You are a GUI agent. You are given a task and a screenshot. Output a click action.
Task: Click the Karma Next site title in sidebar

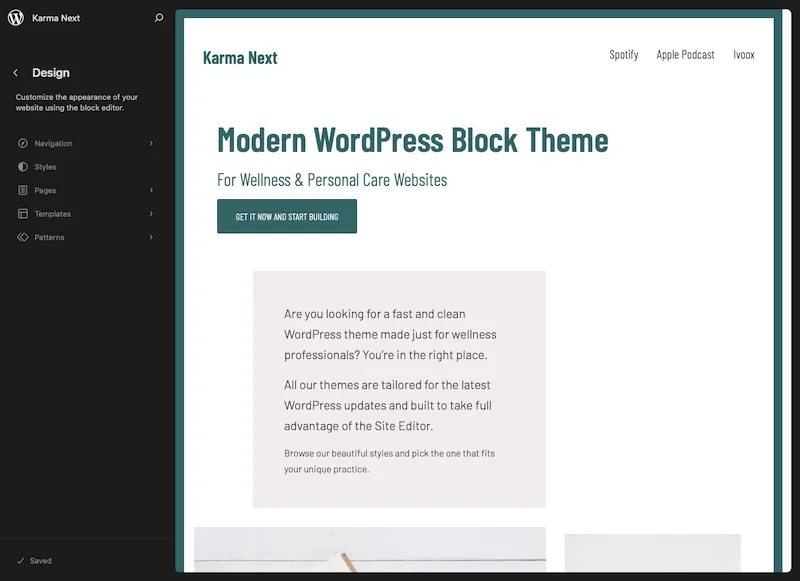[x=56, y=18]
